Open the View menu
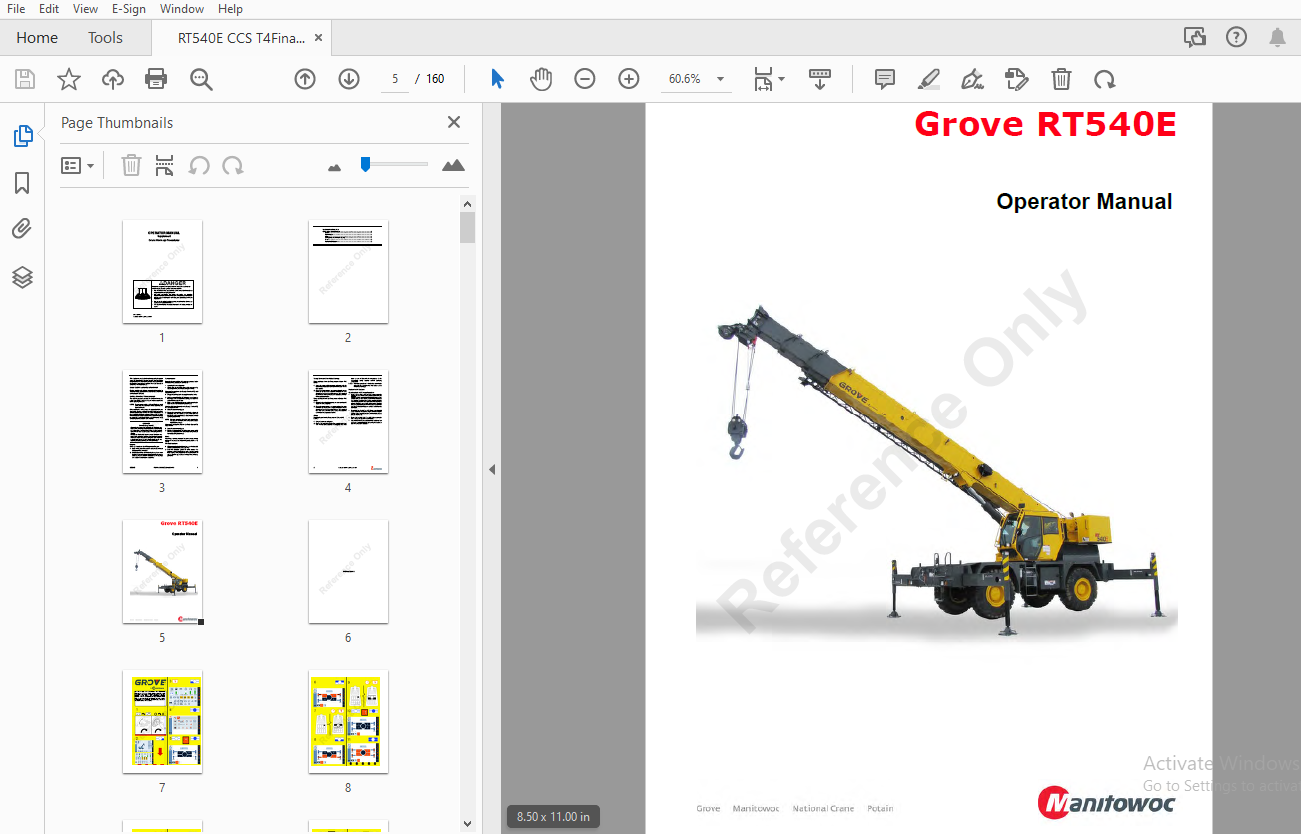 coord(85,9)
